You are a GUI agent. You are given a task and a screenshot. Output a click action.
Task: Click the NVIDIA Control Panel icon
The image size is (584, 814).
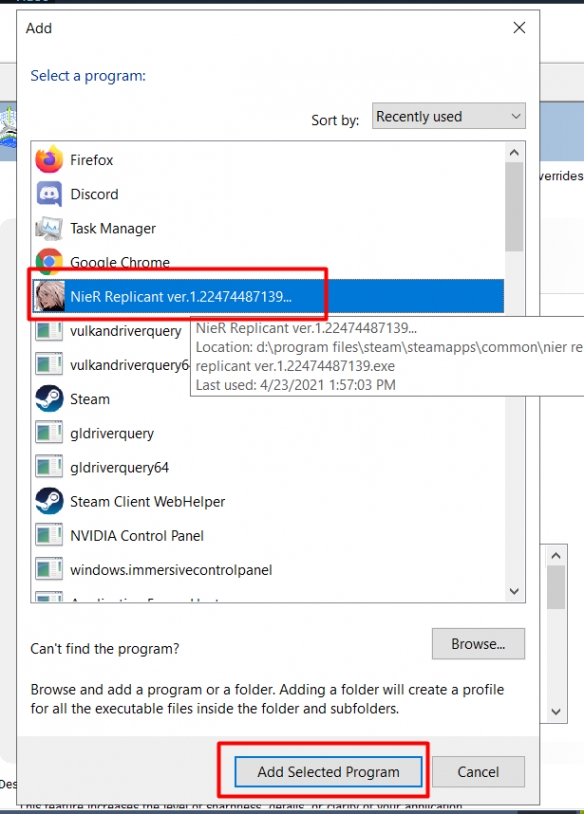49,535
